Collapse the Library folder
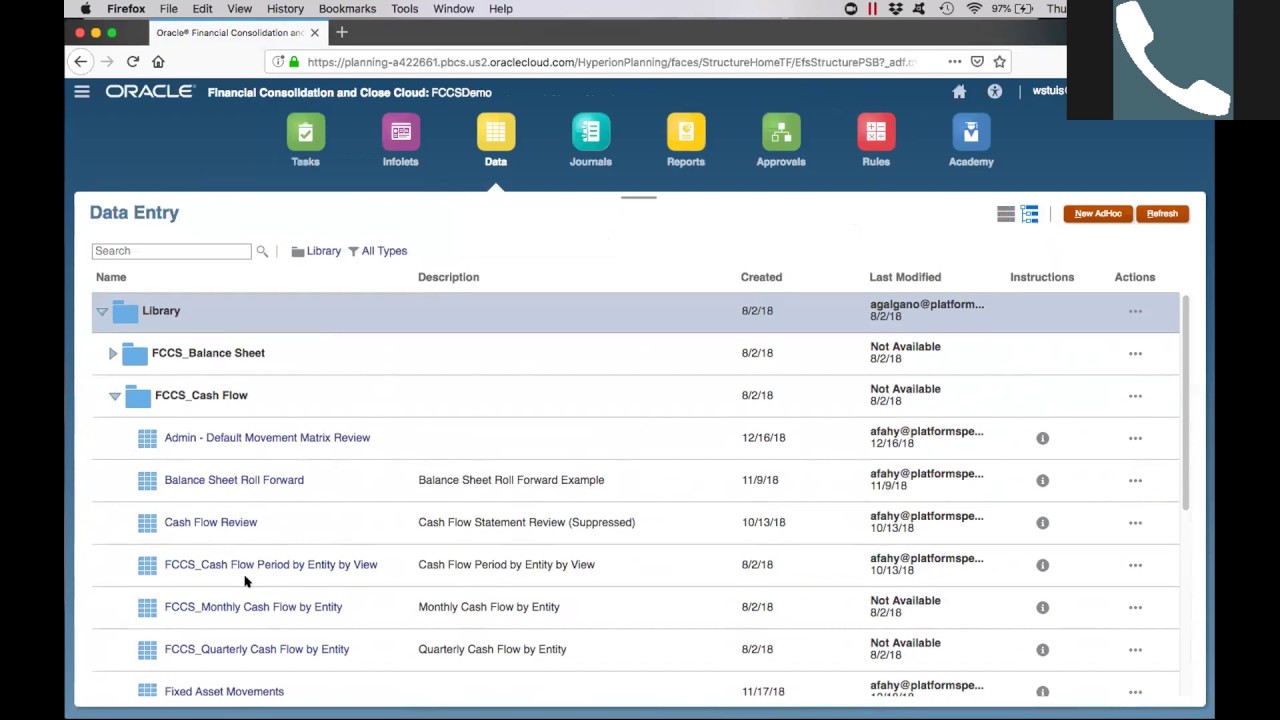Image resolution: width=1280 pixels, height=720 pixels. (x=102, y=312)
